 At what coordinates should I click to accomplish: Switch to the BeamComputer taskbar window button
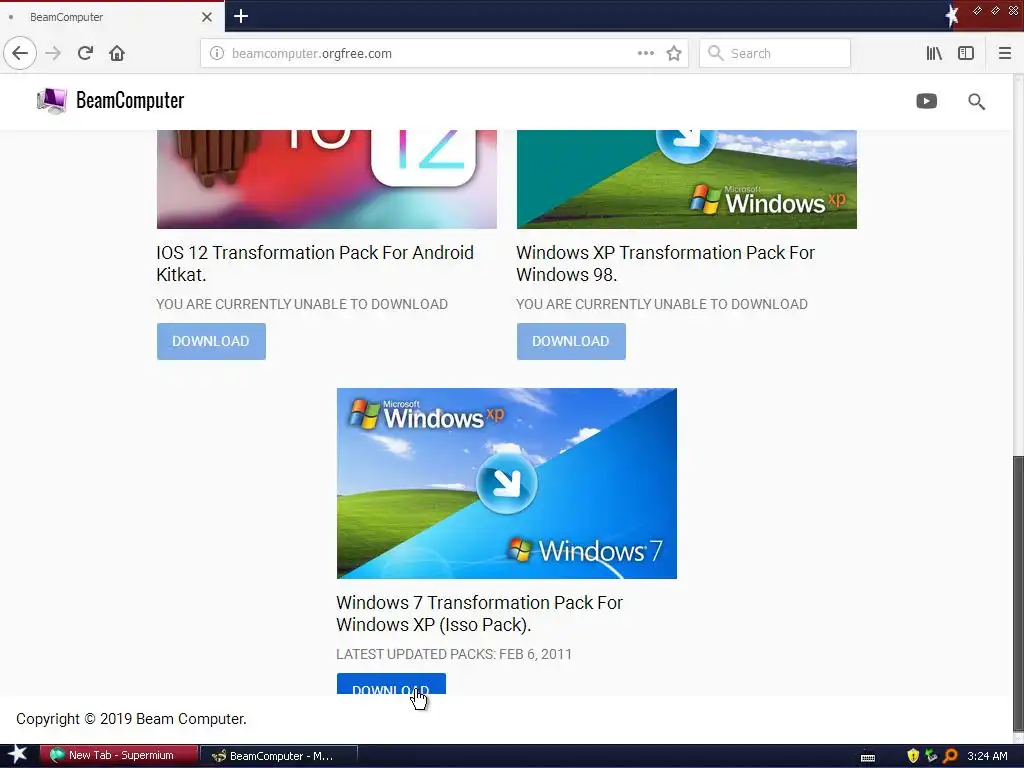[x=279, y=756]
